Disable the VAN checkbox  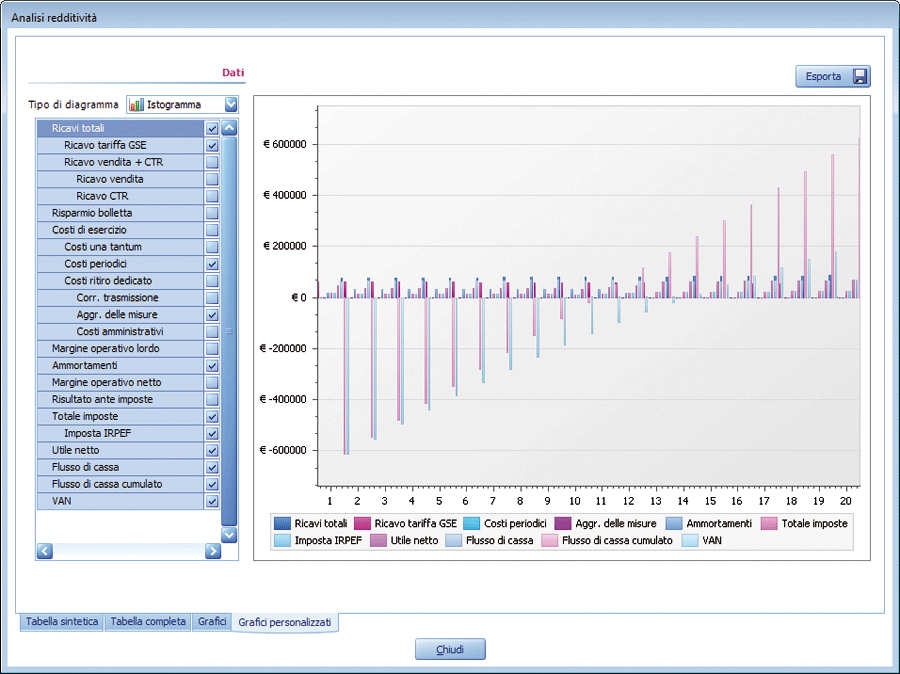(x=210, y=501)
